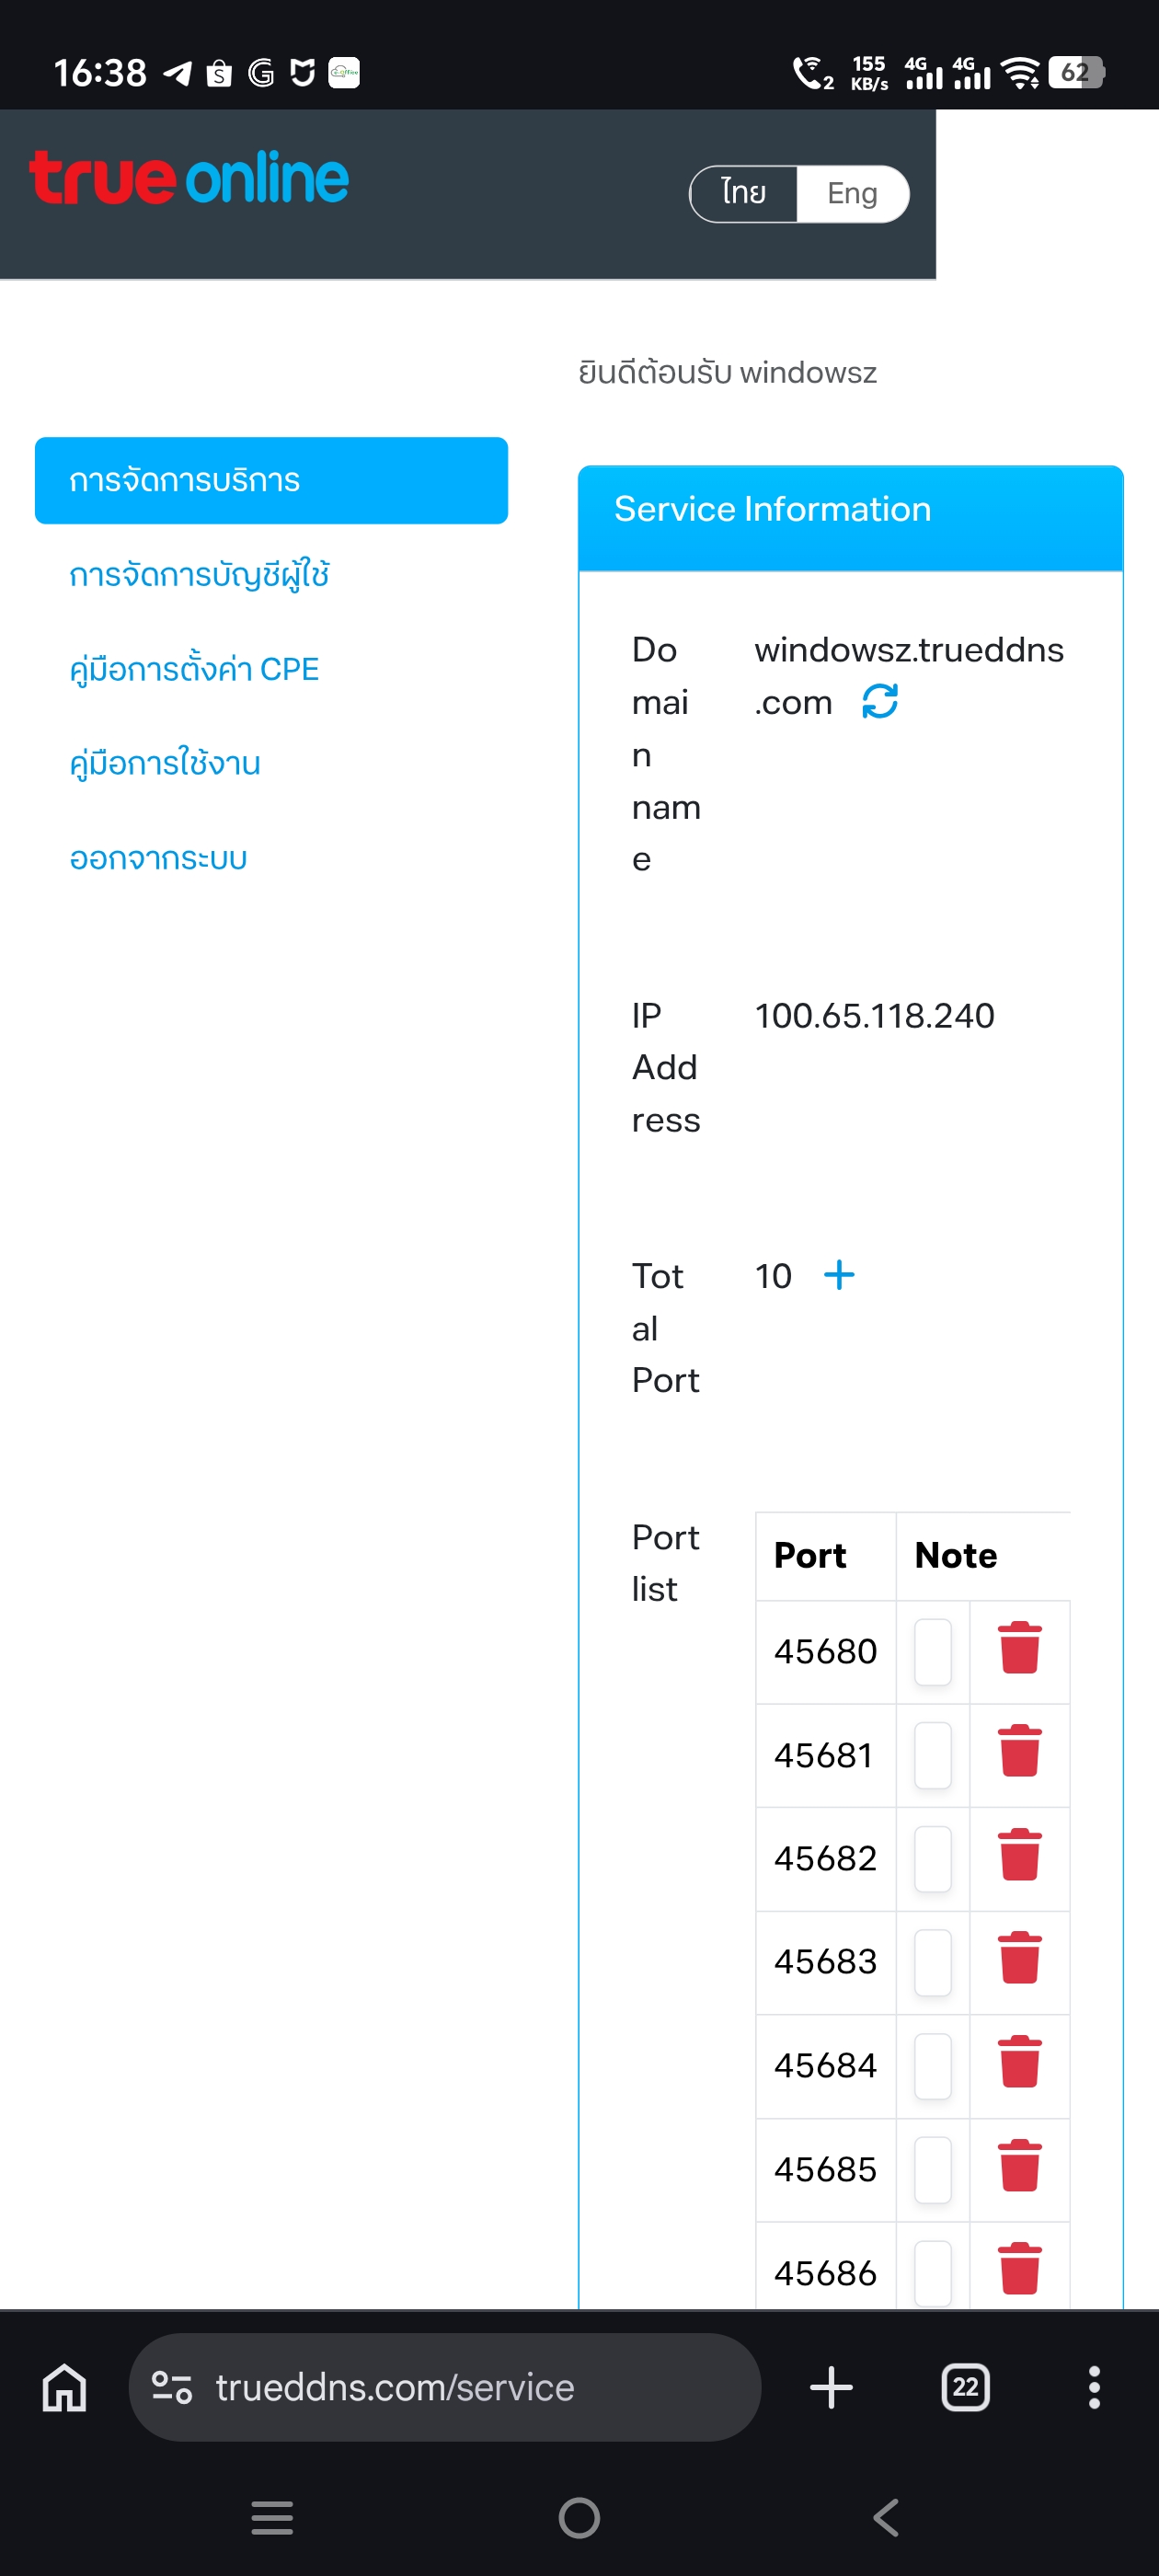Delete port 45682 with trash icon
This screenshot has height=2576, width=1159.
point(1020,1855)
